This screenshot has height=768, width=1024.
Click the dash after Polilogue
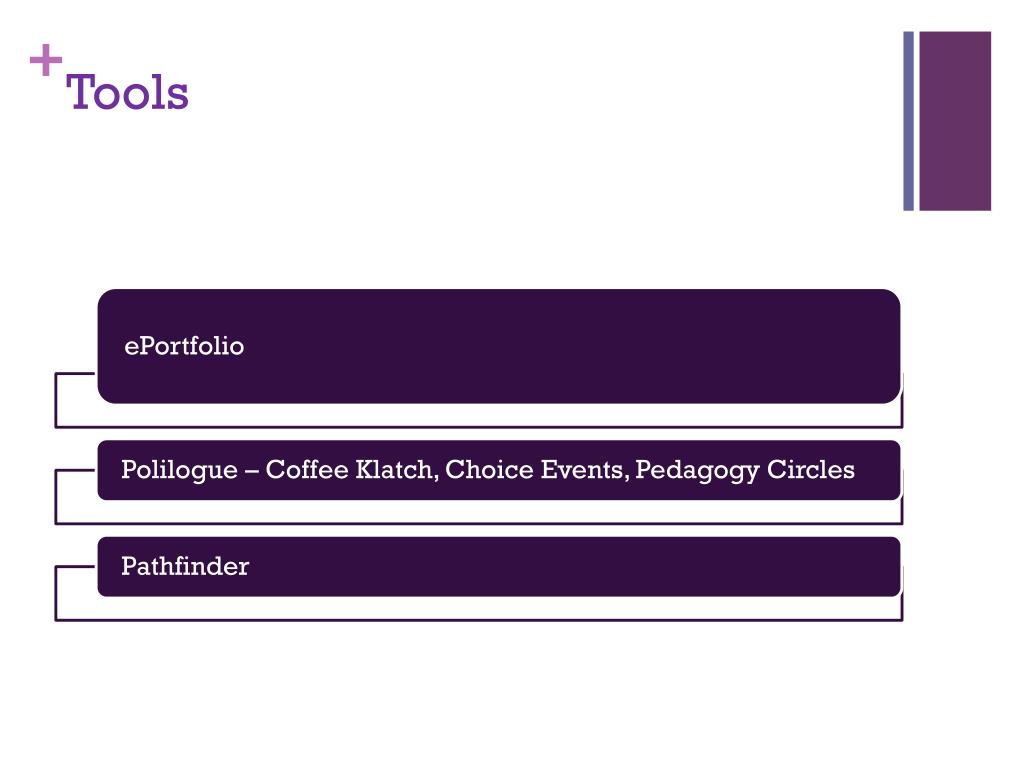point(251,471)
